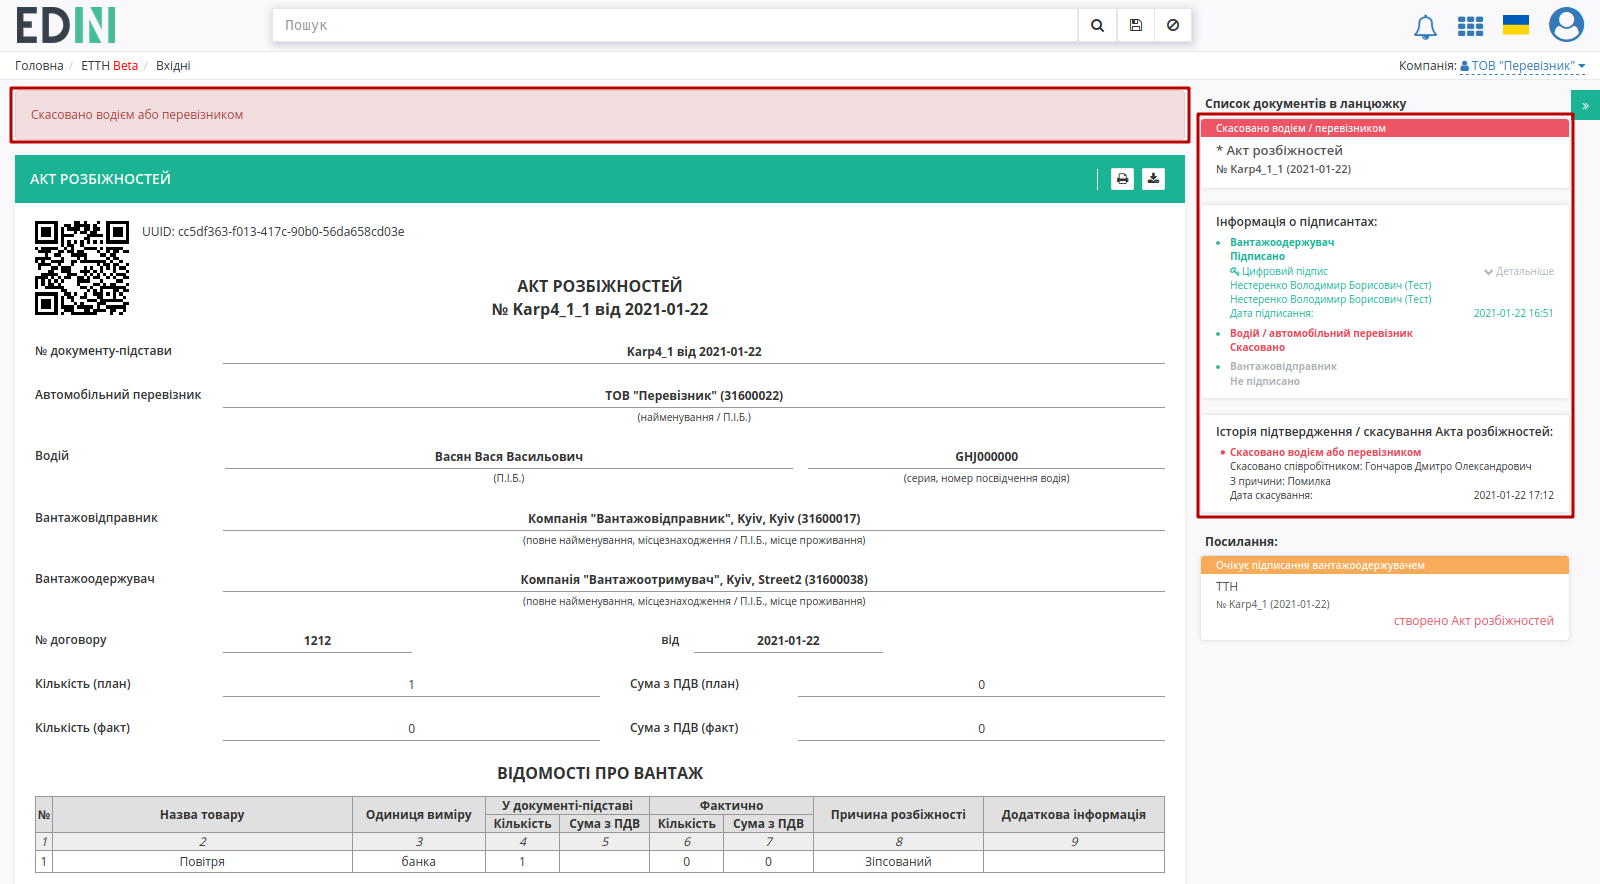The height and width of the screenshot is (884, 1600).
Task: Focus the Пошук search field
Action: [x=675, y=25]
